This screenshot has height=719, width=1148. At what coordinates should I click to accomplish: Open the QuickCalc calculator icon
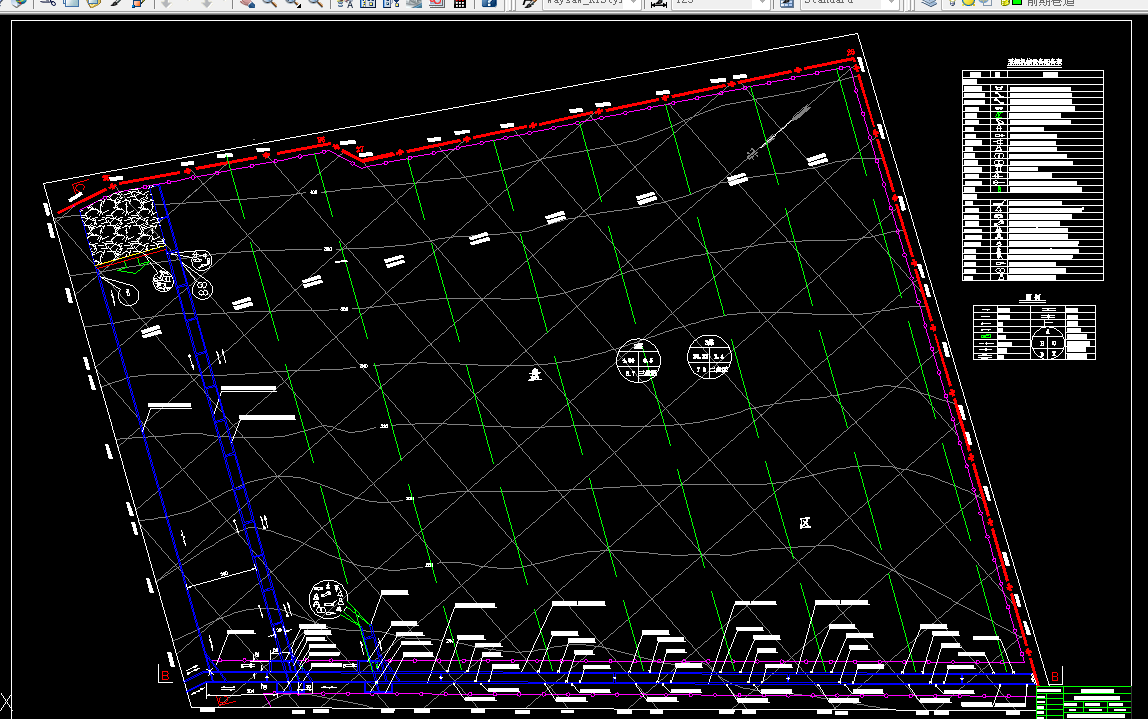point(460,3)
